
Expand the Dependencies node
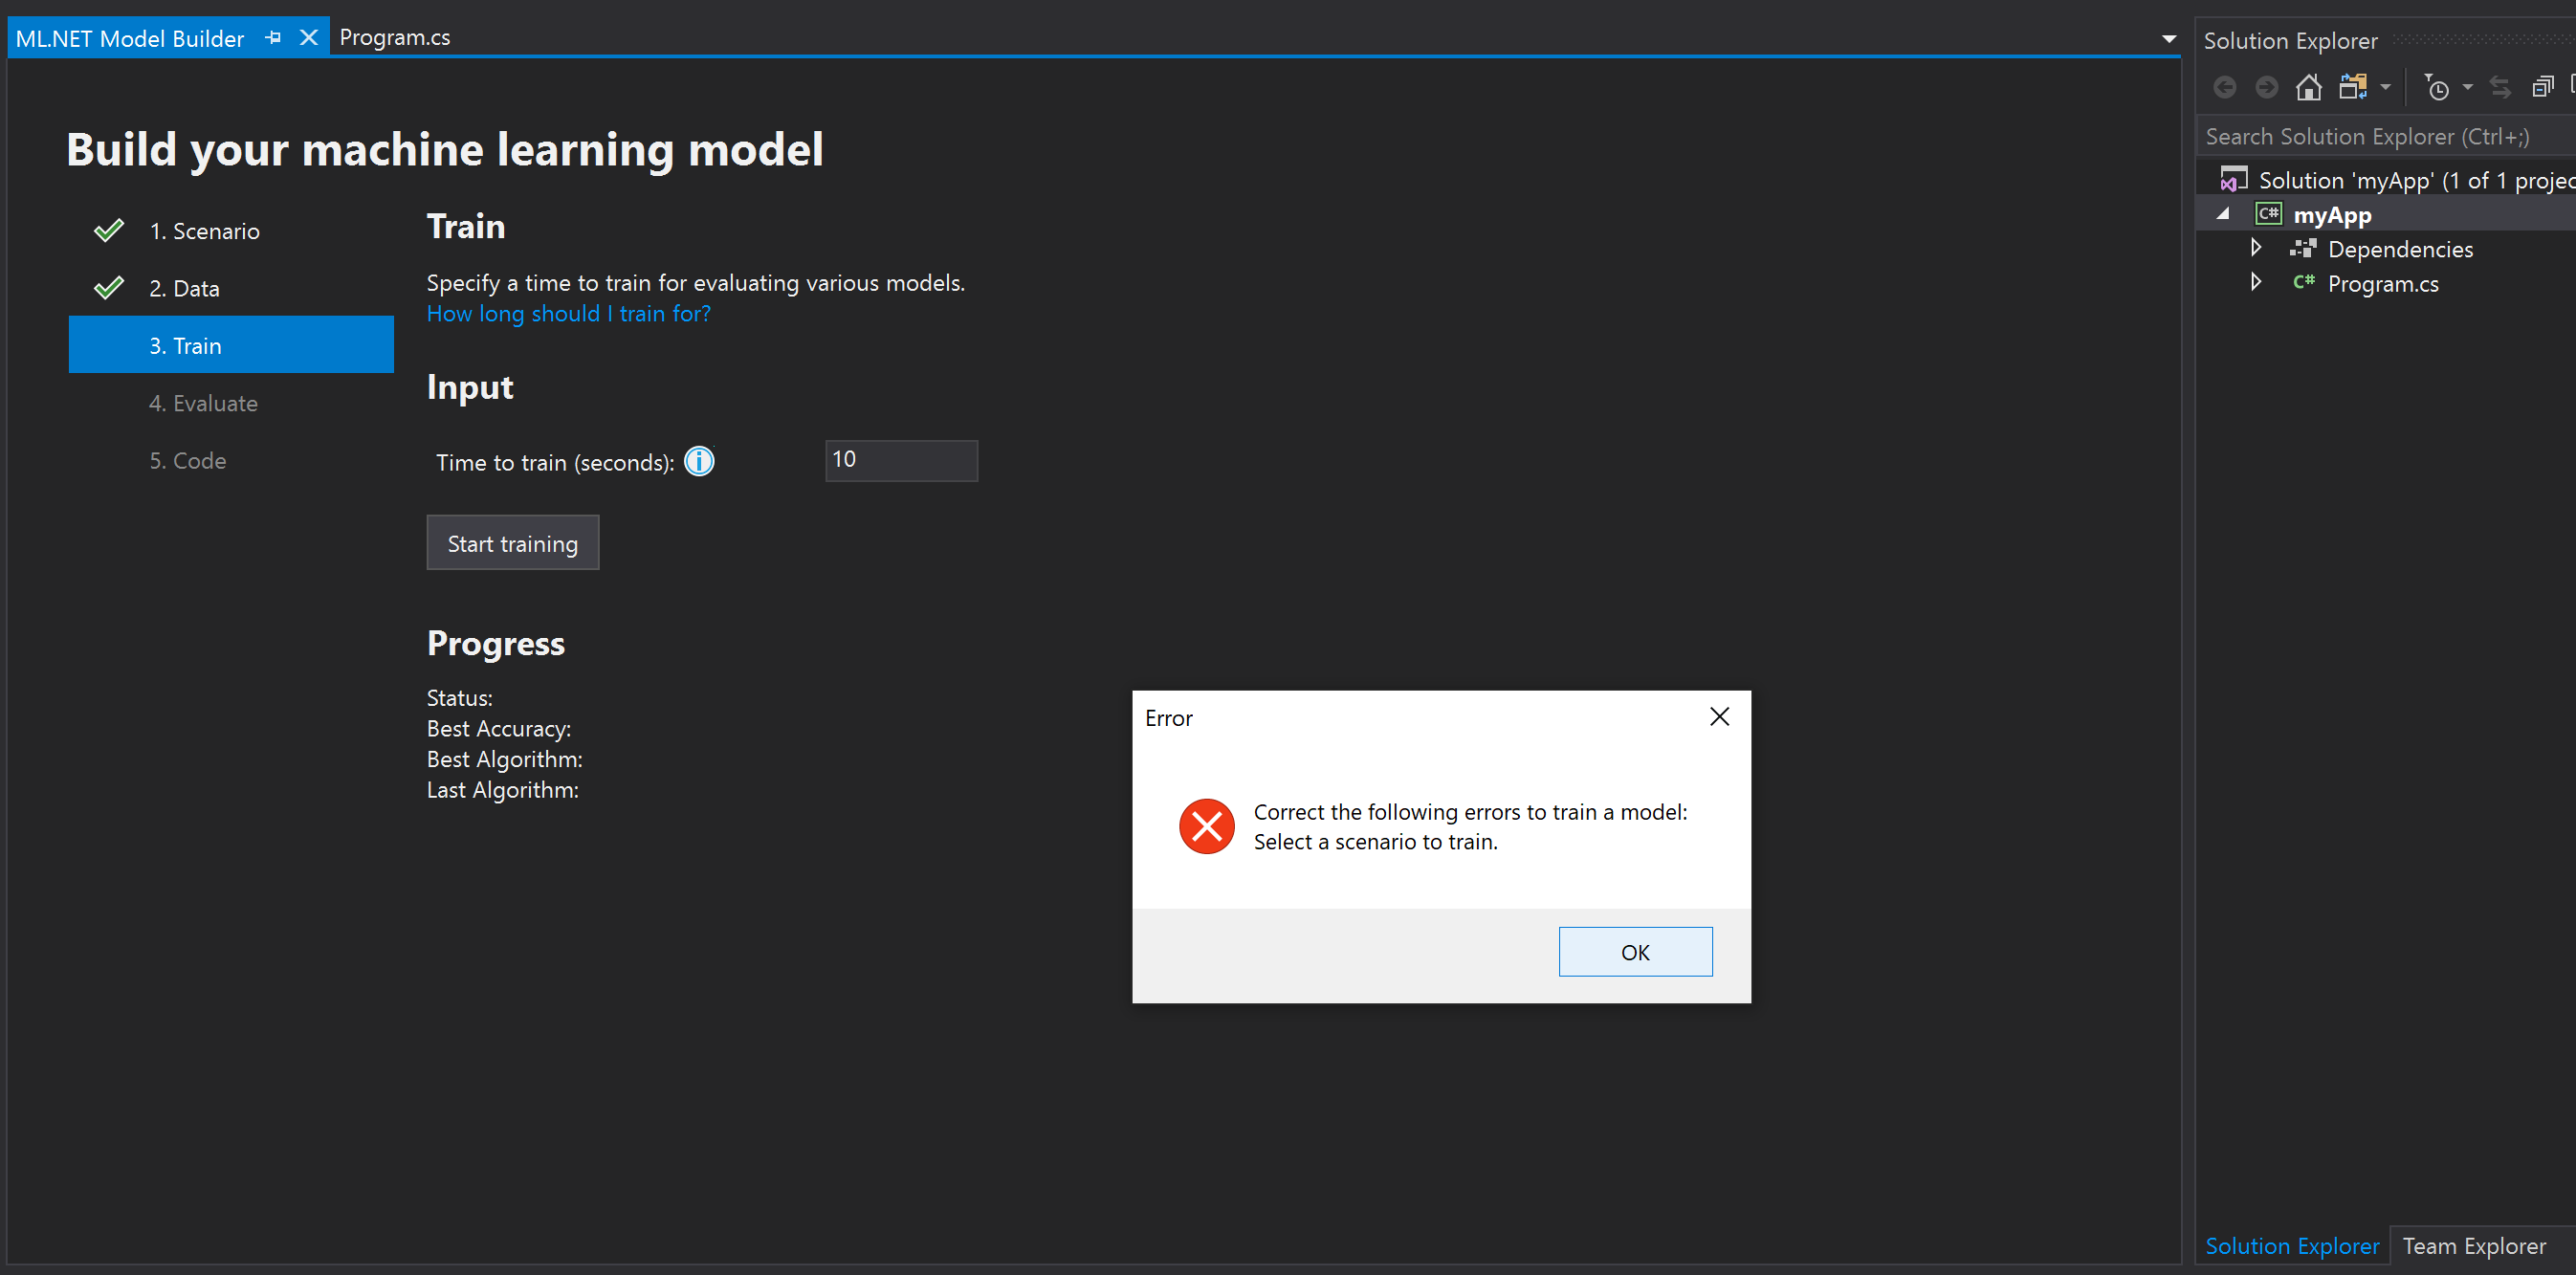[x=2256, y=248]
